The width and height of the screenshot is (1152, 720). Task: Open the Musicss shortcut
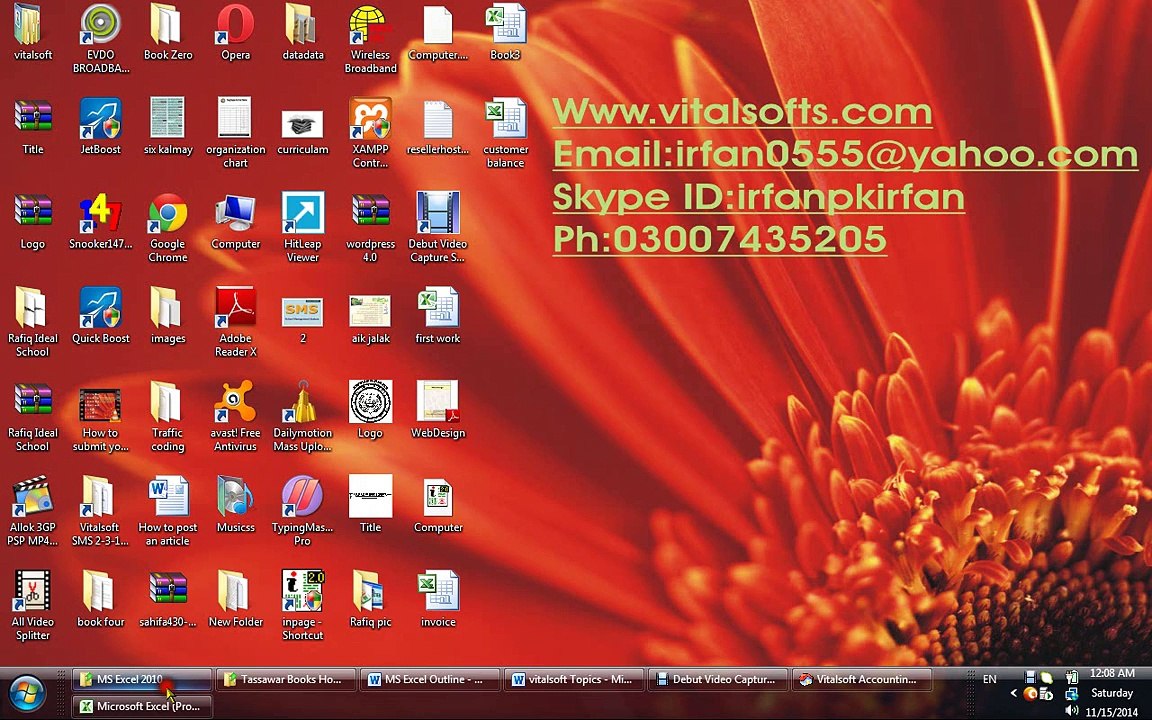235,505
